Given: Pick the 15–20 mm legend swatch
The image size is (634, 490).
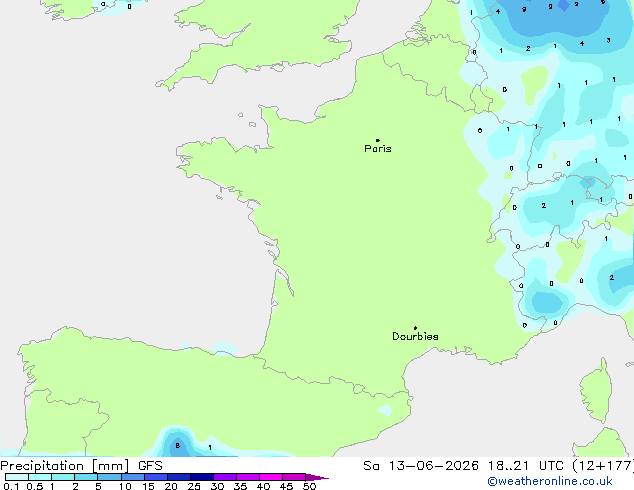Looking at the screenshot, I should (156, 477).
